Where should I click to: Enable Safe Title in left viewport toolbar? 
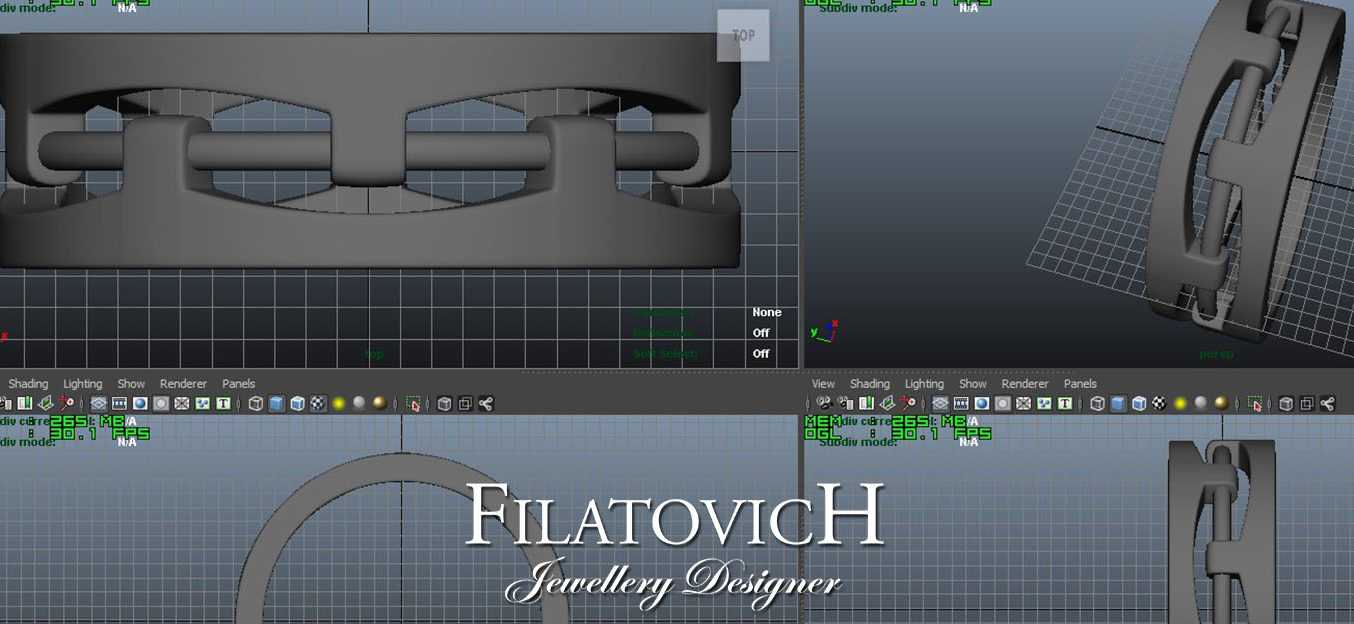pos(223,403)
